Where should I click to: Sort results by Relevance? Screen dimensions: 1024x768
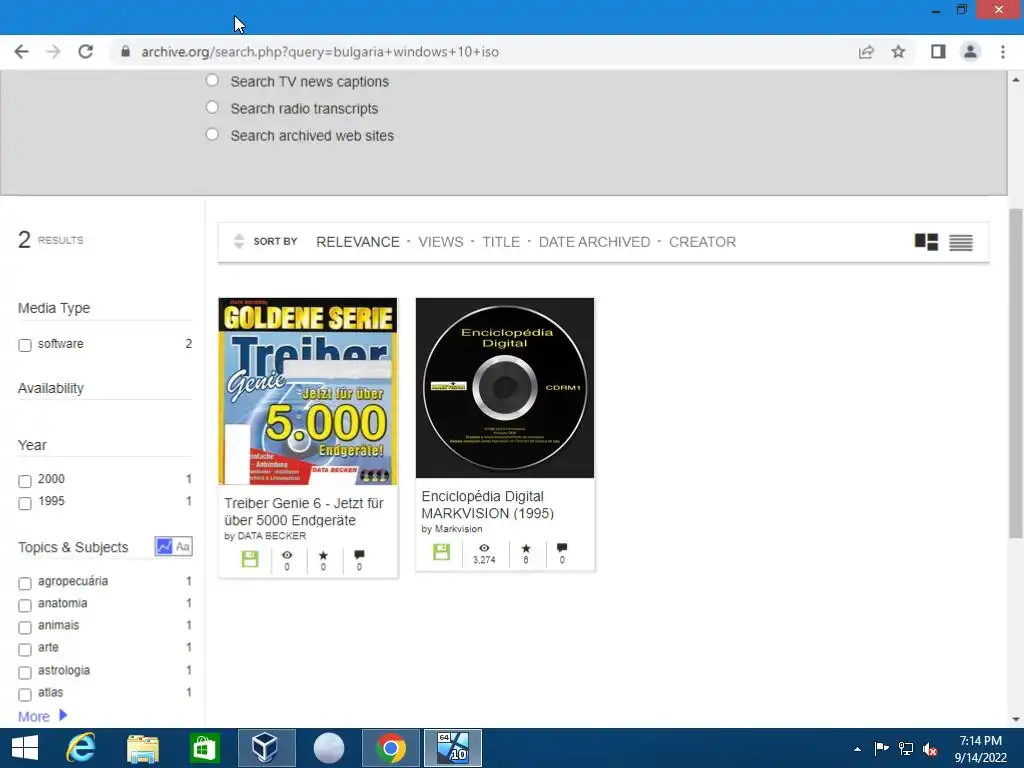358,242
